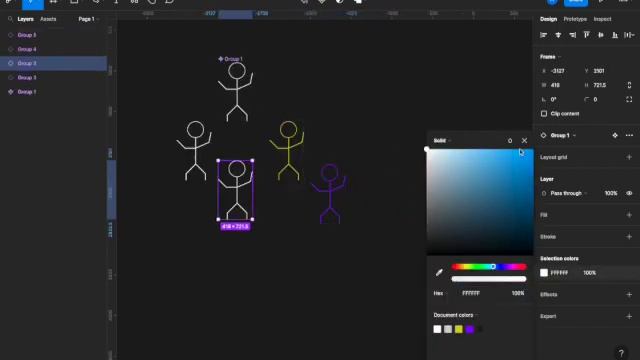Switch to the Design tab

pos(548,19)
